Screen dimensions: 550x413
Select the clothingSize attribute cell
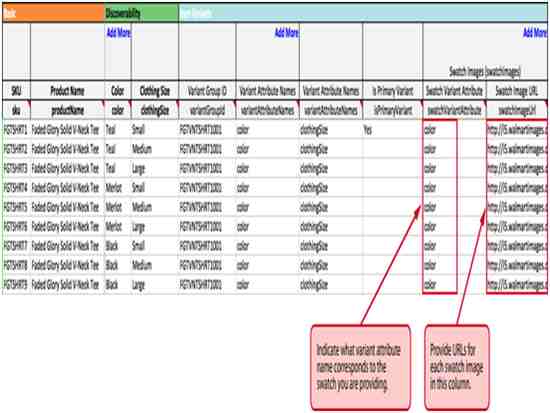click(155, 111)
